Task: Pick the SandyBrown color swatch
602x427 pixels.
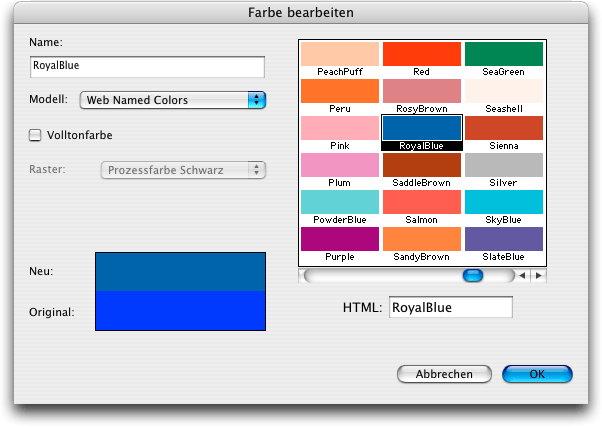Action: (422, 239)
